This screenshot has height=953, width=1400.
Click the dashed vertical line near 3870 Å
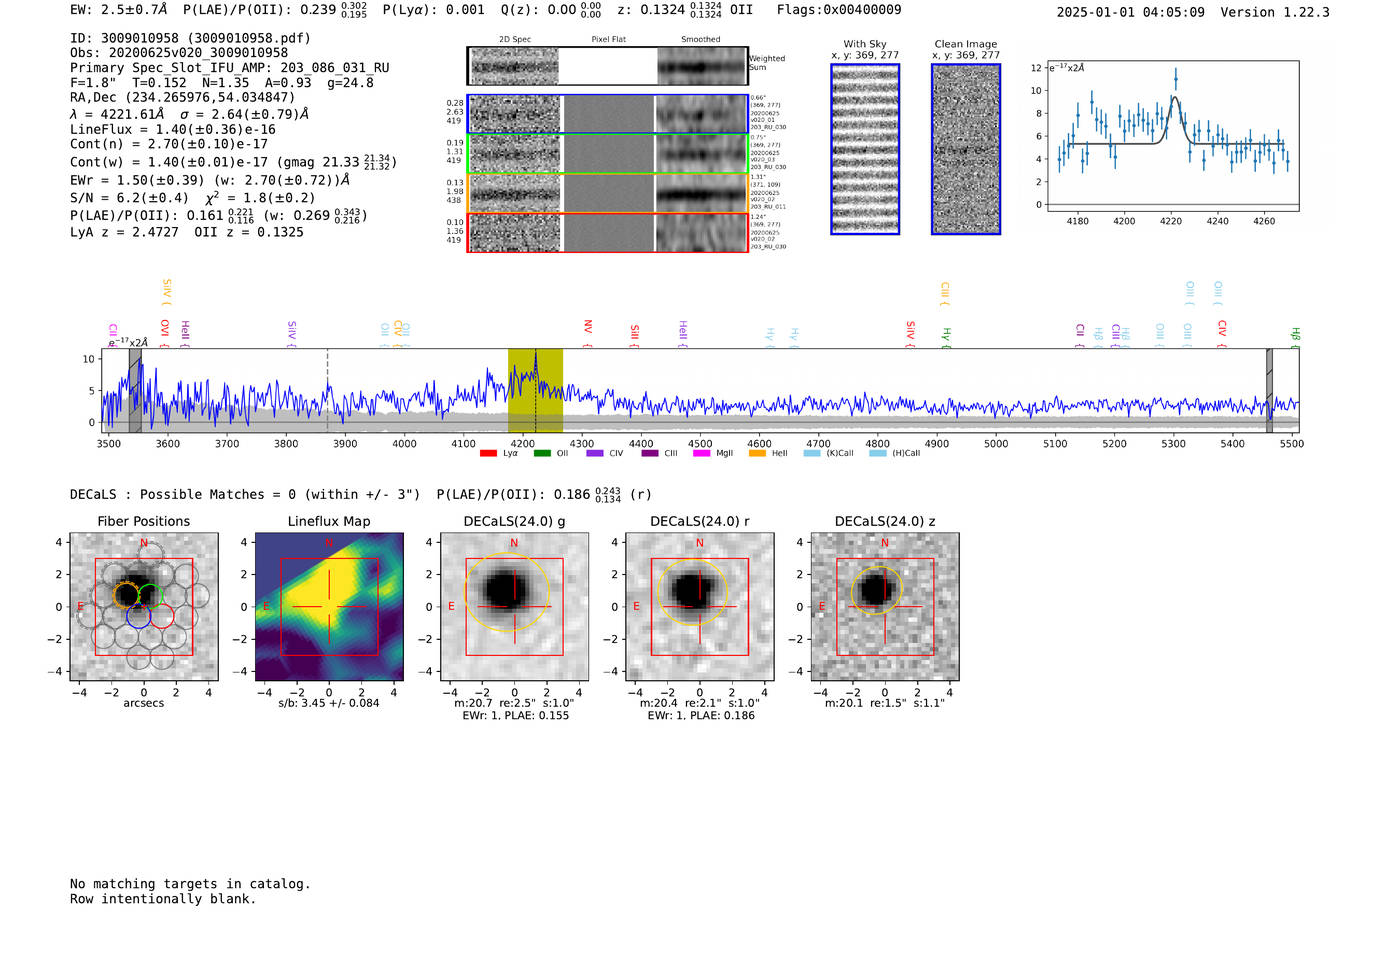pyautogui.click(x=327, y=390)
